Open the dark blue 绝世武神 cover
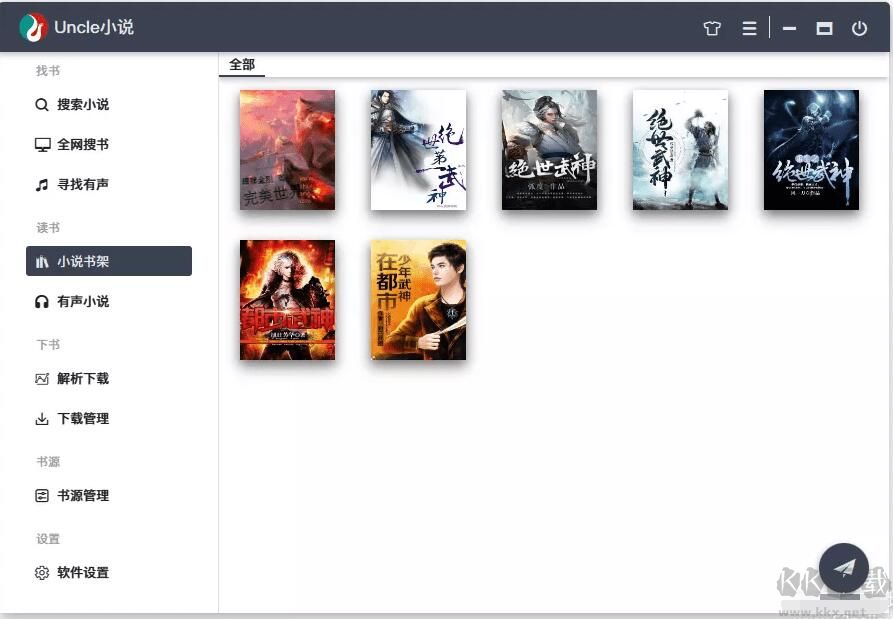This screenshot has width=893, height=619. click(x=812, y=150)
